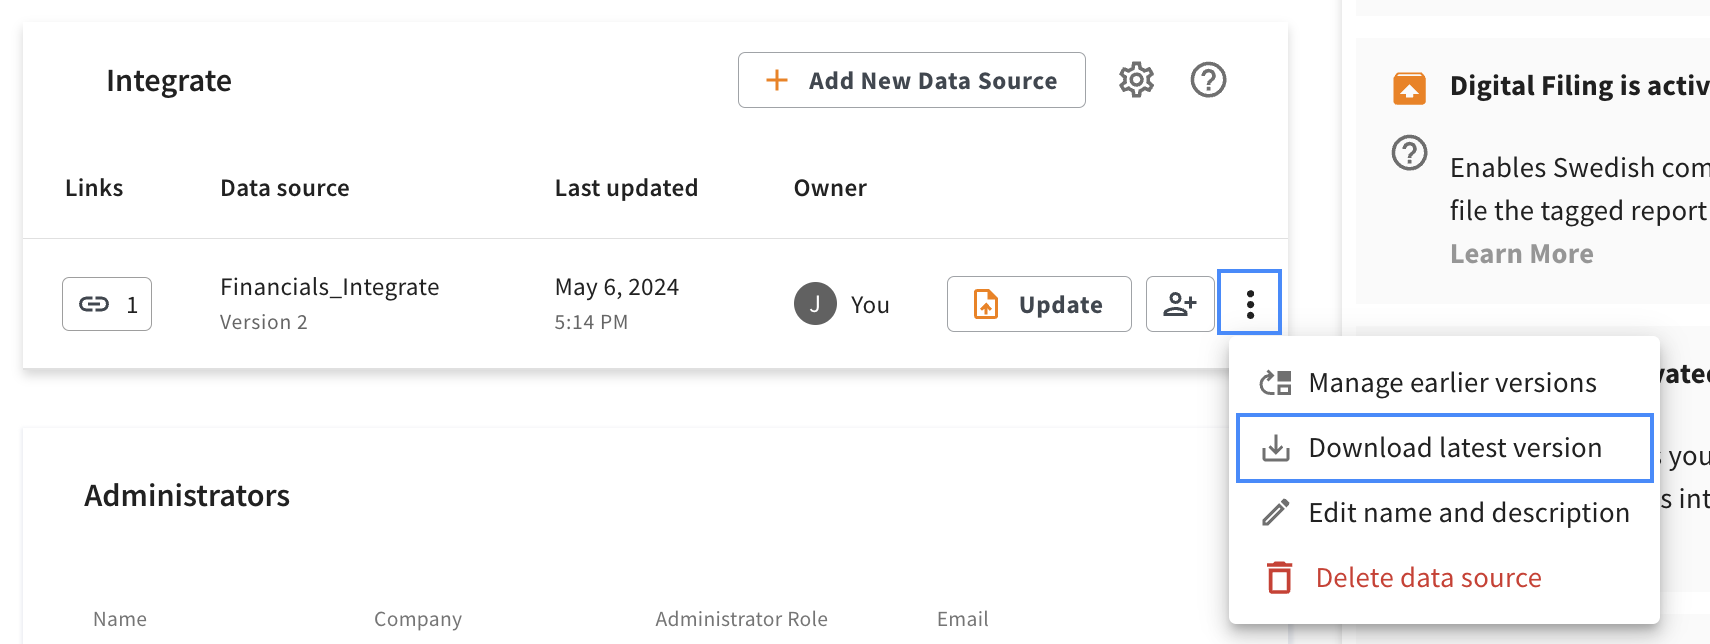1710x644 pixels.
Task: Click the Data source column header
Action: 285,188
